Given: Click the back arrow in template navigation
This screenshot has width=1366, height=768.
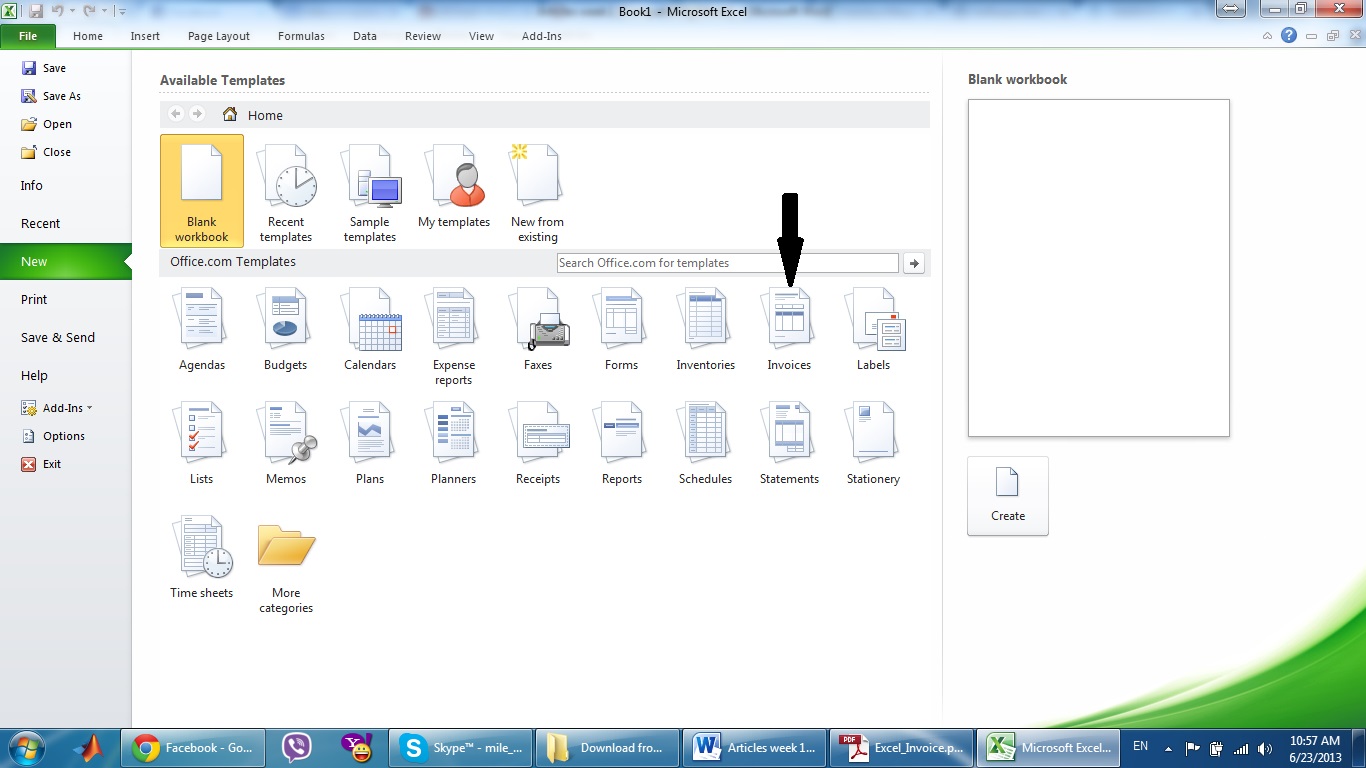Looking at the screenshot, I should pos(176,114).
